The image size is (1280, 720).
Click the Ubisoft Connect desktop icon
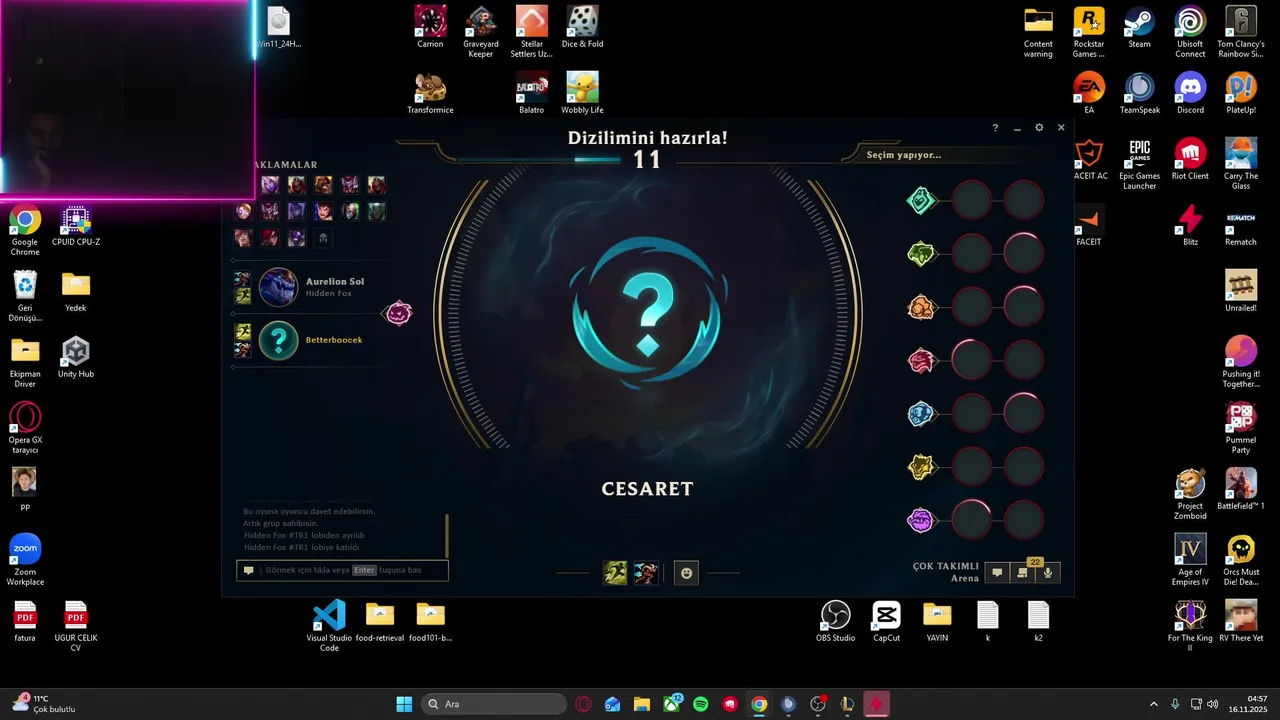[1190, 31]
